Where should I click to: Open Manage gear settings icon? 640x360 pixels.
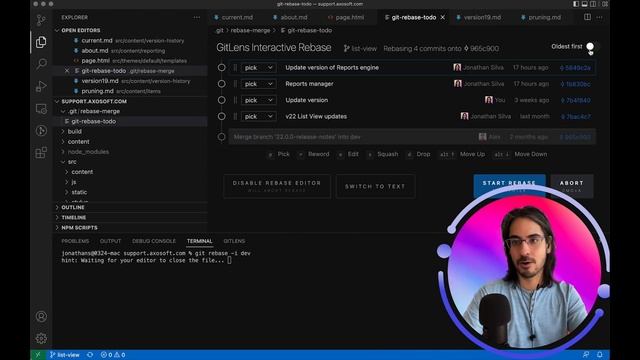click(41, 338)
